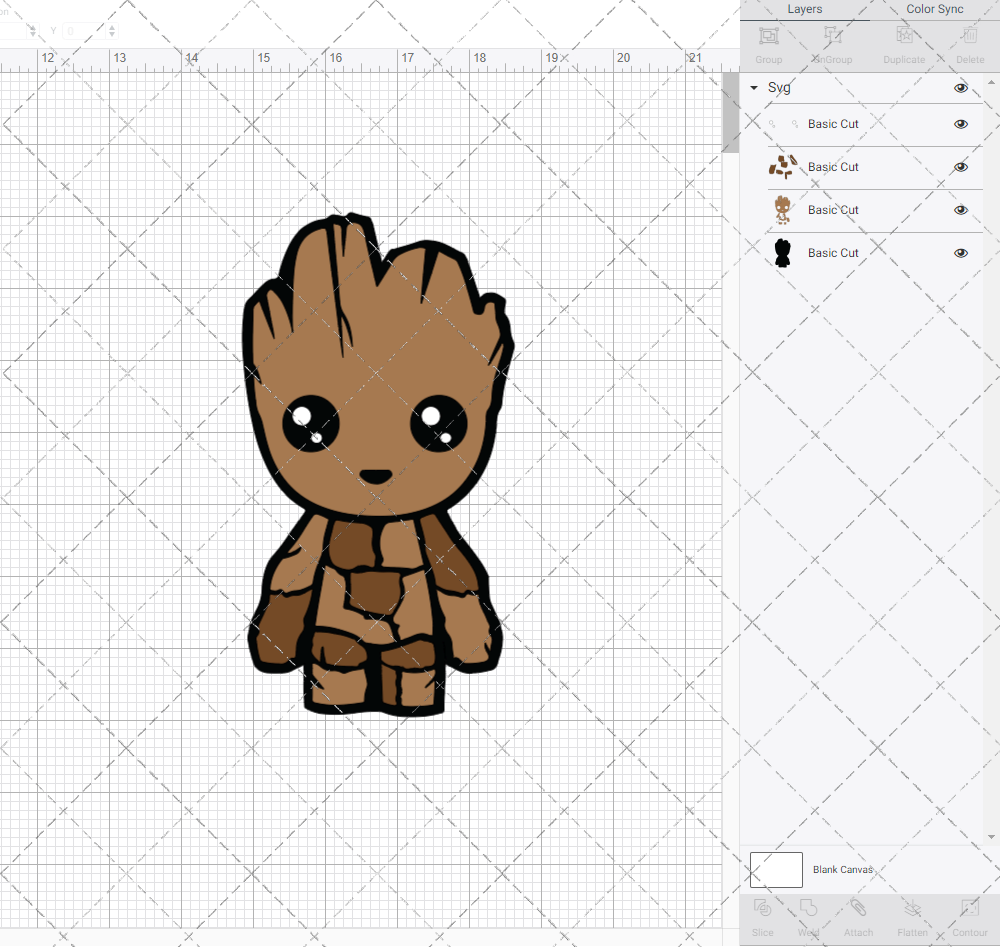
Task: Collapse the Svg group arrow
Action: pos(754,88)
